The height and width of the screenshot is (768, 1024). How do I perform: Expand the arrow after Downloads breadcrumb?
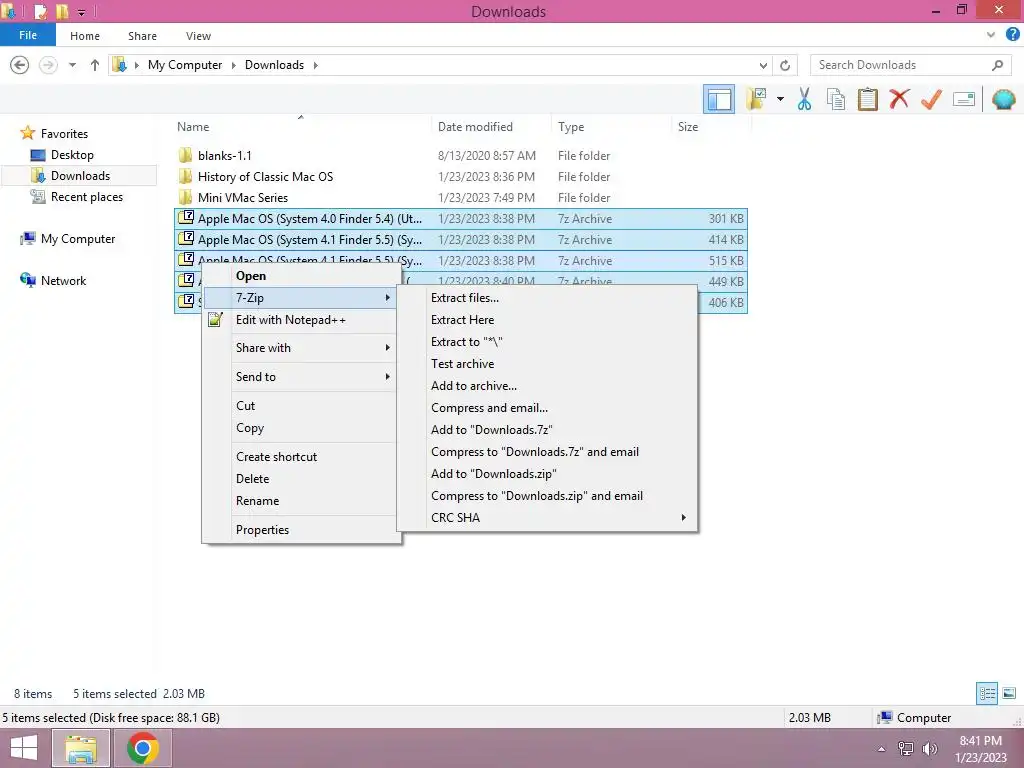click(x=315, y=65)
